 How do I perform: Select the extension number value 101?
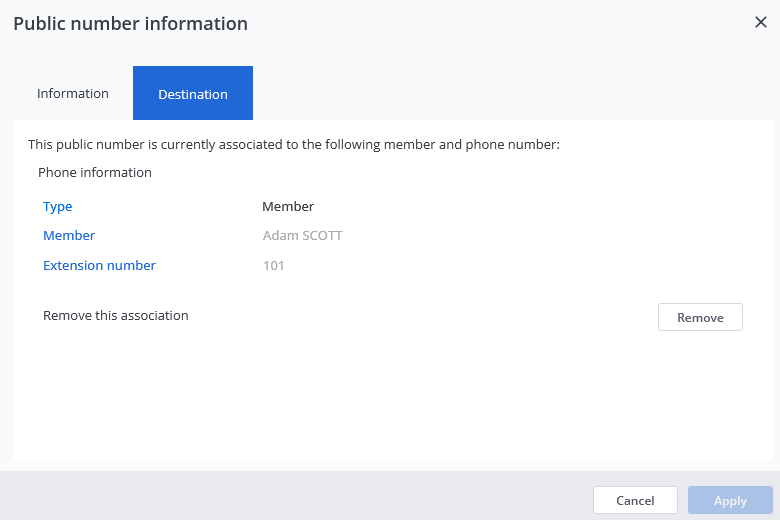(273, 266)
